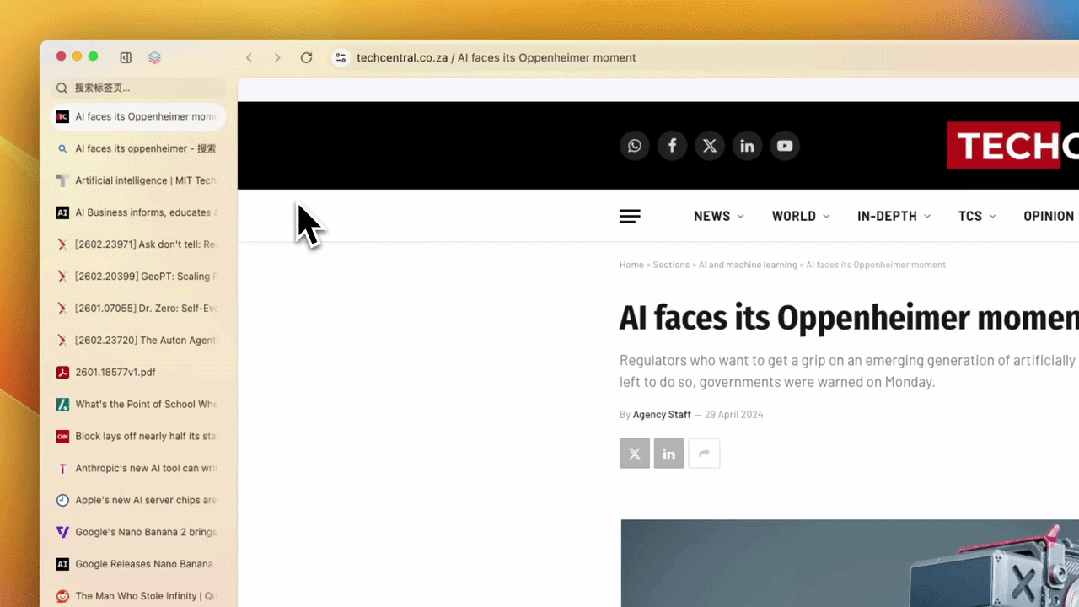This screenshot has height=607, width=1079.
Task: Share article on LinkedIn below byline
Action: coord(669,454)
